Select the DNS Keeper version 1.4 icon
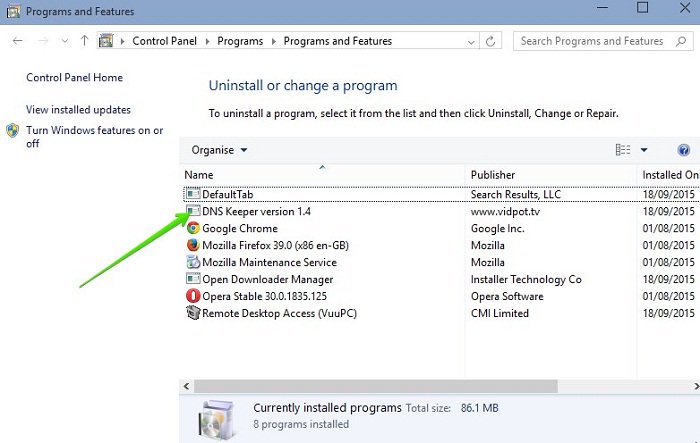 [193, 211]
